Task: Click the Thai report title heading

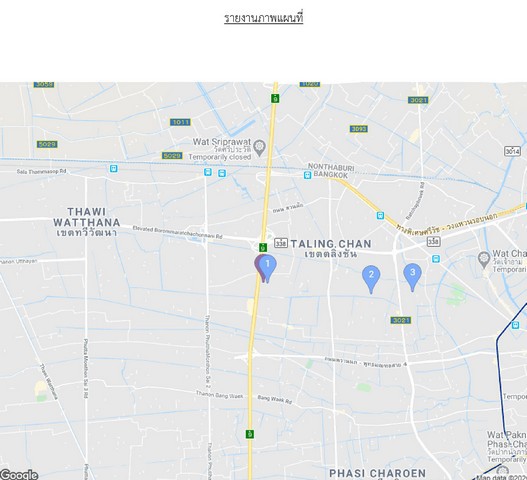Action: click(x=264, y=18)
